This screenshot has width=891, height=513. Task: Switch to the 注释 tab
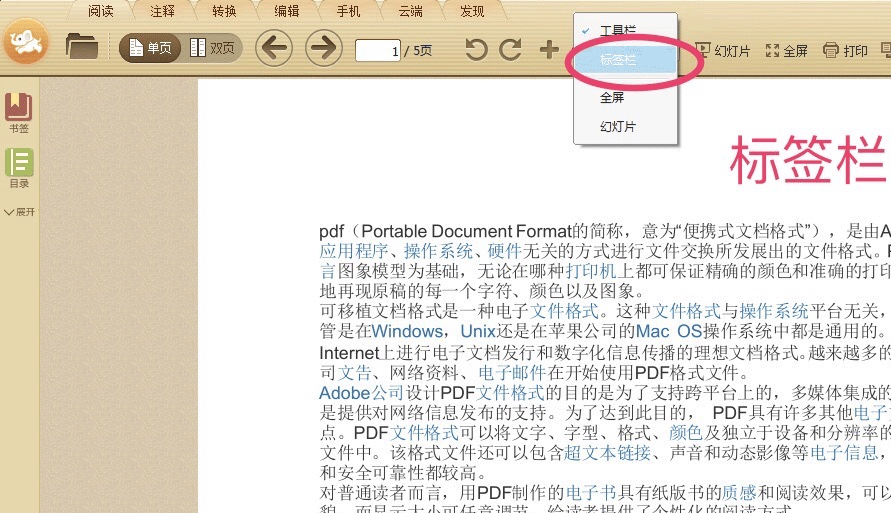pos(162,12)
